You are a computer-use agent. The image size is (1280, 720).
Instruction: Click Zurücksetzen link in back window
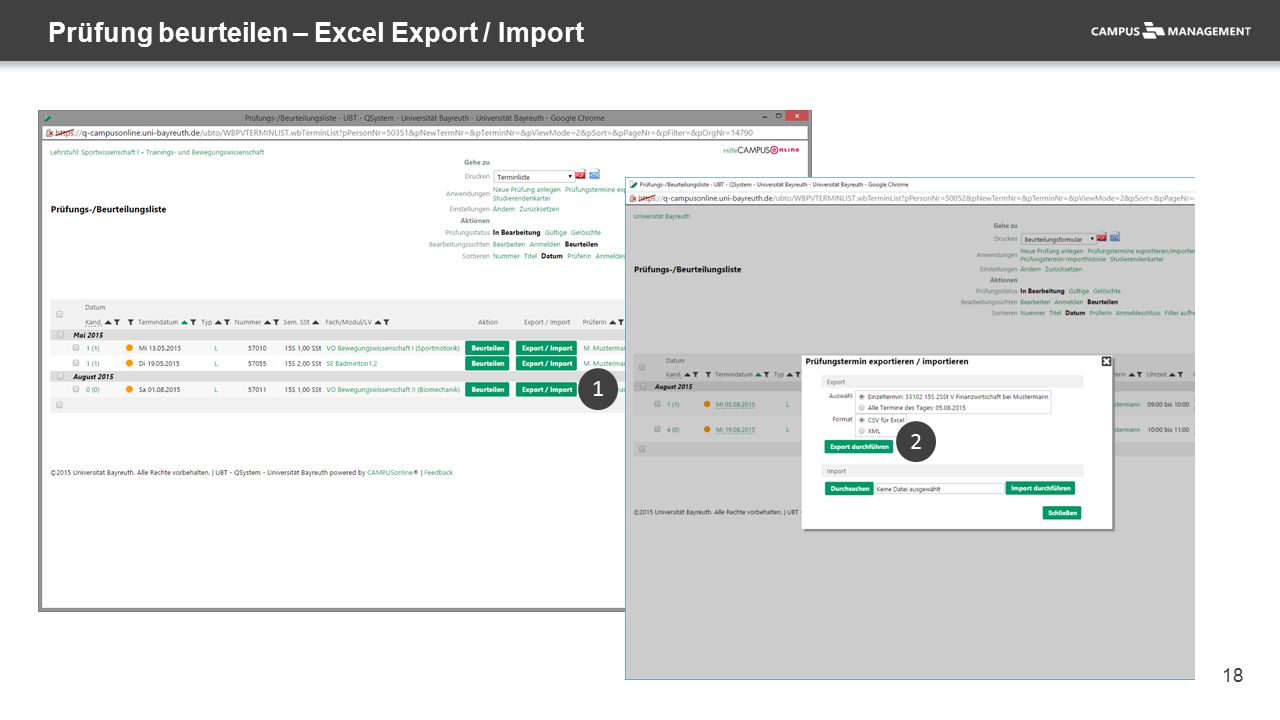[x=539, y=209]
